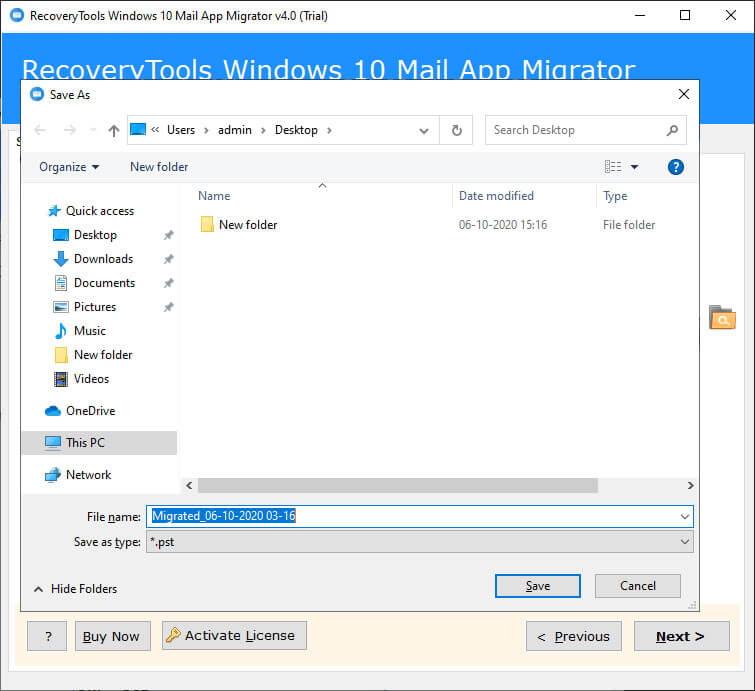This screenshot has width=755, height=691.
Task: Click the search magnifier icon
Action: click(672, 130)
